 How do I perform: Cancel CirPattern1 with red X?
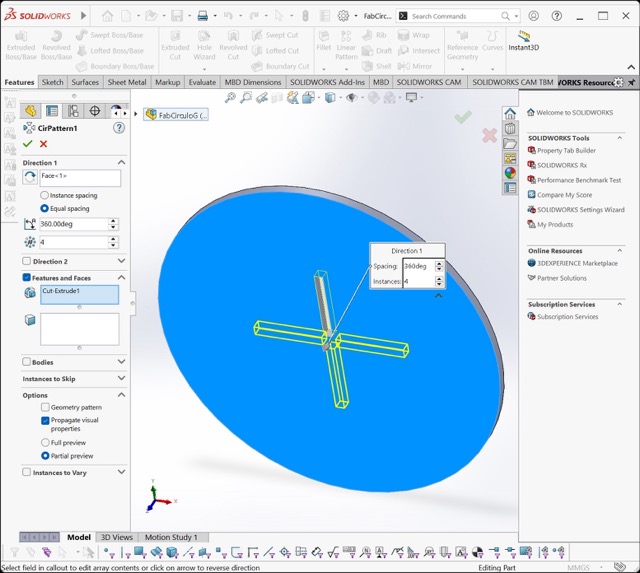[x=44, y=144]
